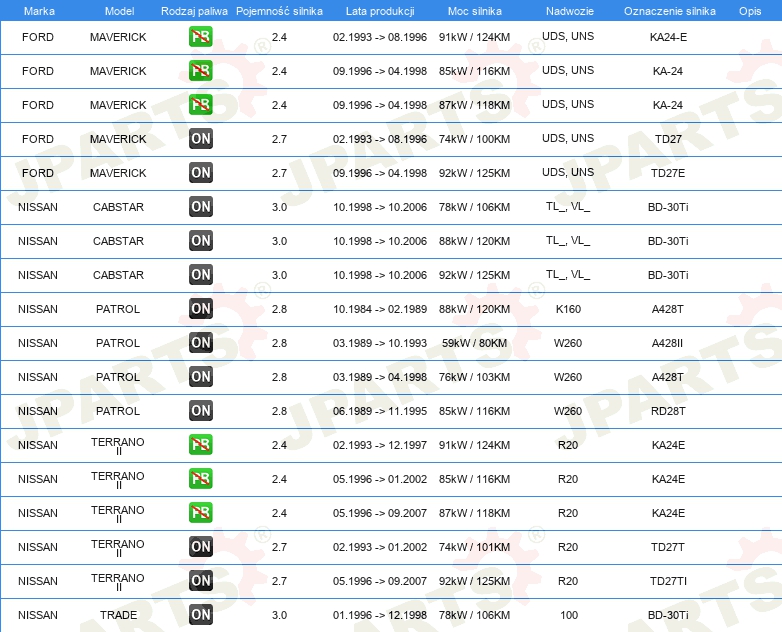Click the date range 01.1996 -> 12.1998
Image resolution: width=782 pixels, height=632 pixels.
click(x=380, y=615)
